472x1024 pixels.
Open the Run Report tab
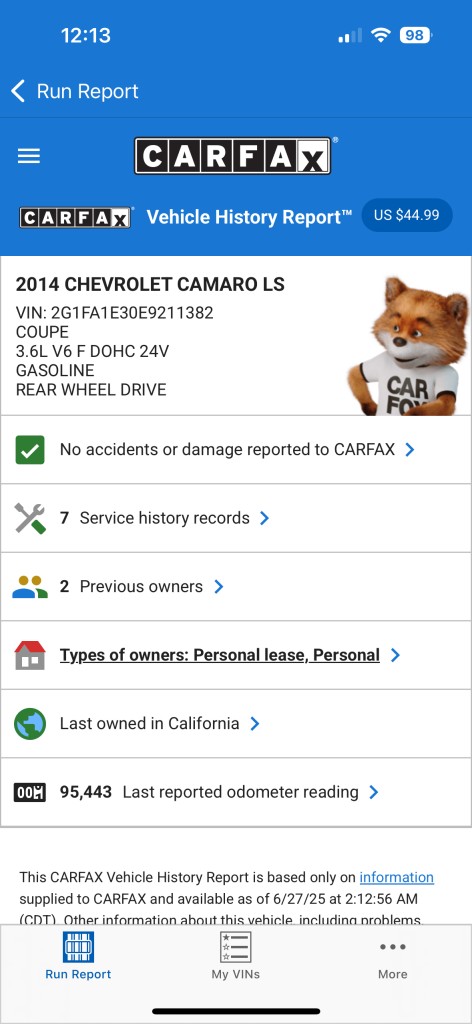point(78,955)
